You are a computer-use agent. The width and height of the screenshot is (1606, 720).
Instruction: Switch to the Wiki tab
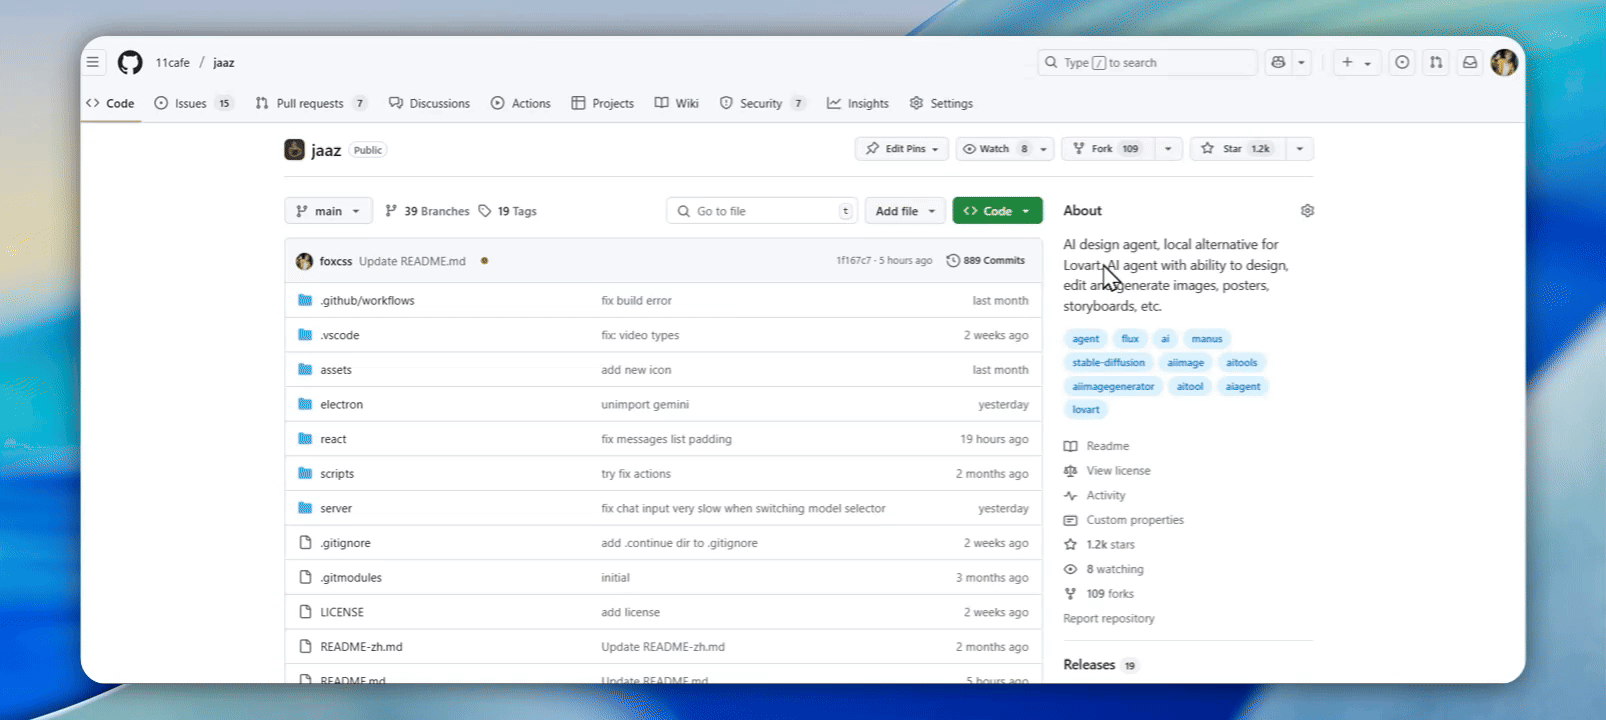[x=677, y=103]
